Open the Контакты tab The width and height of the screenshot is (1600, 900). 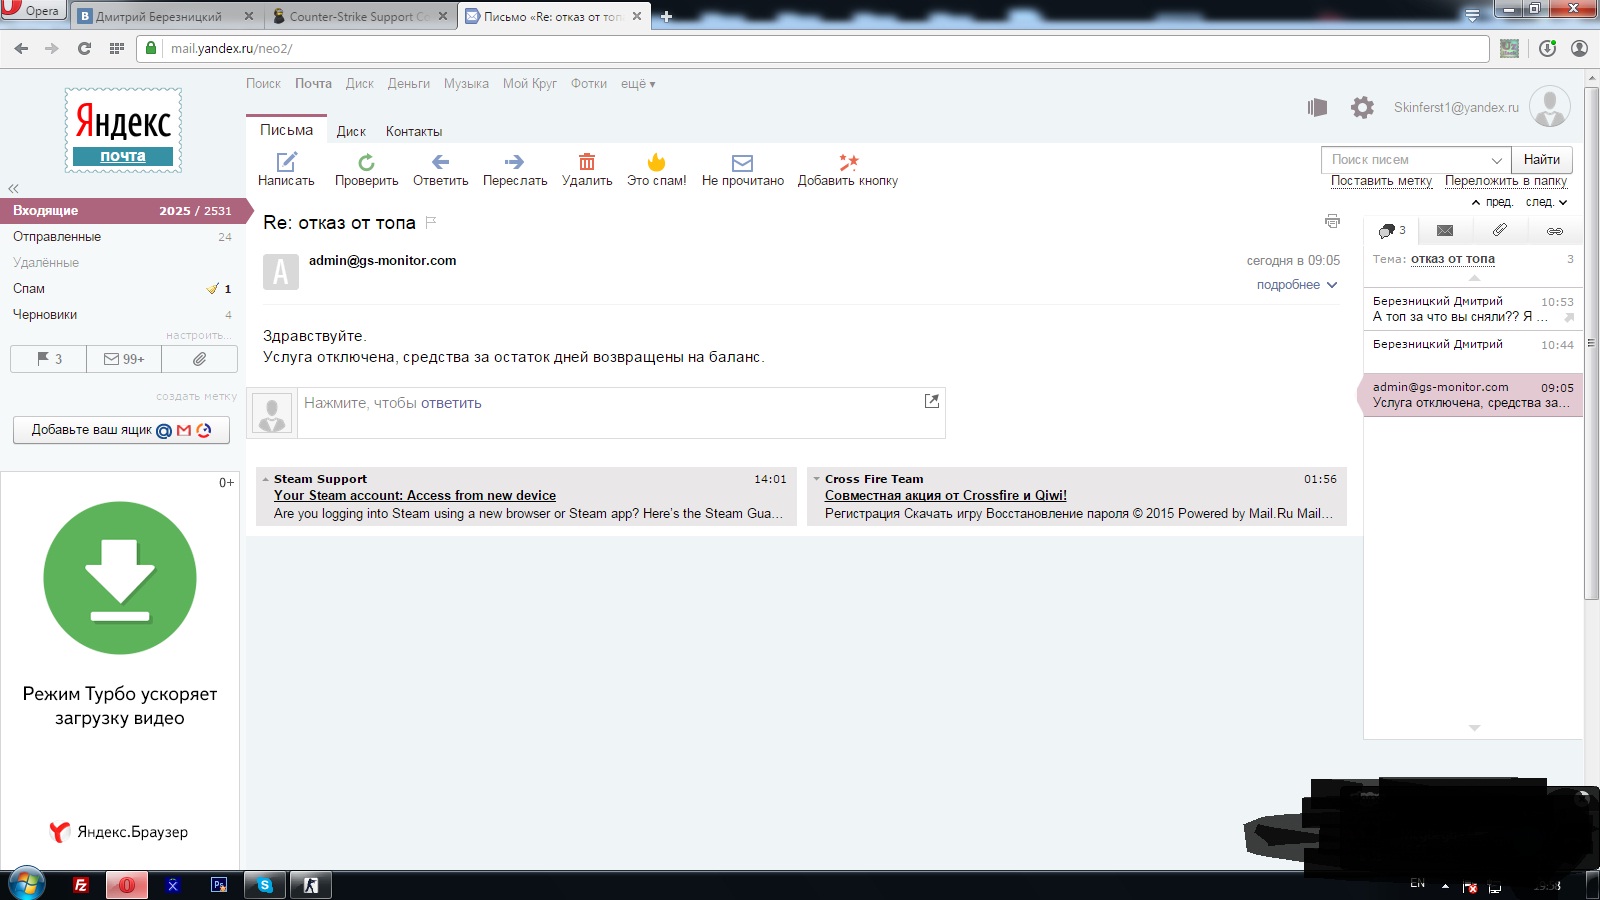click(x=414, y=131)
